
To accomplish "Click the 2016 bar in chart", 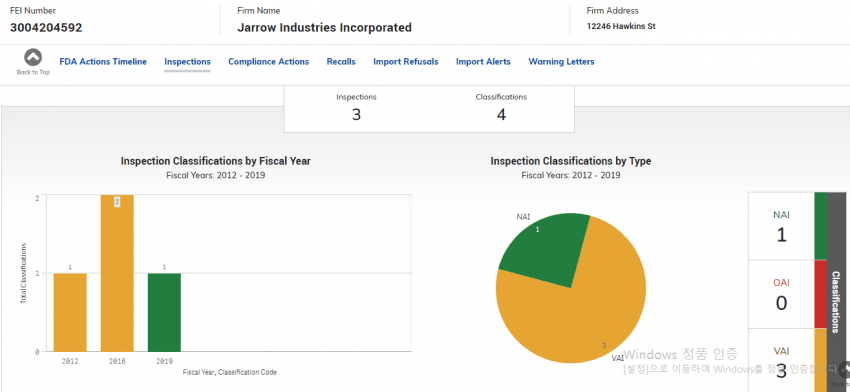I will tap(117, 273).
